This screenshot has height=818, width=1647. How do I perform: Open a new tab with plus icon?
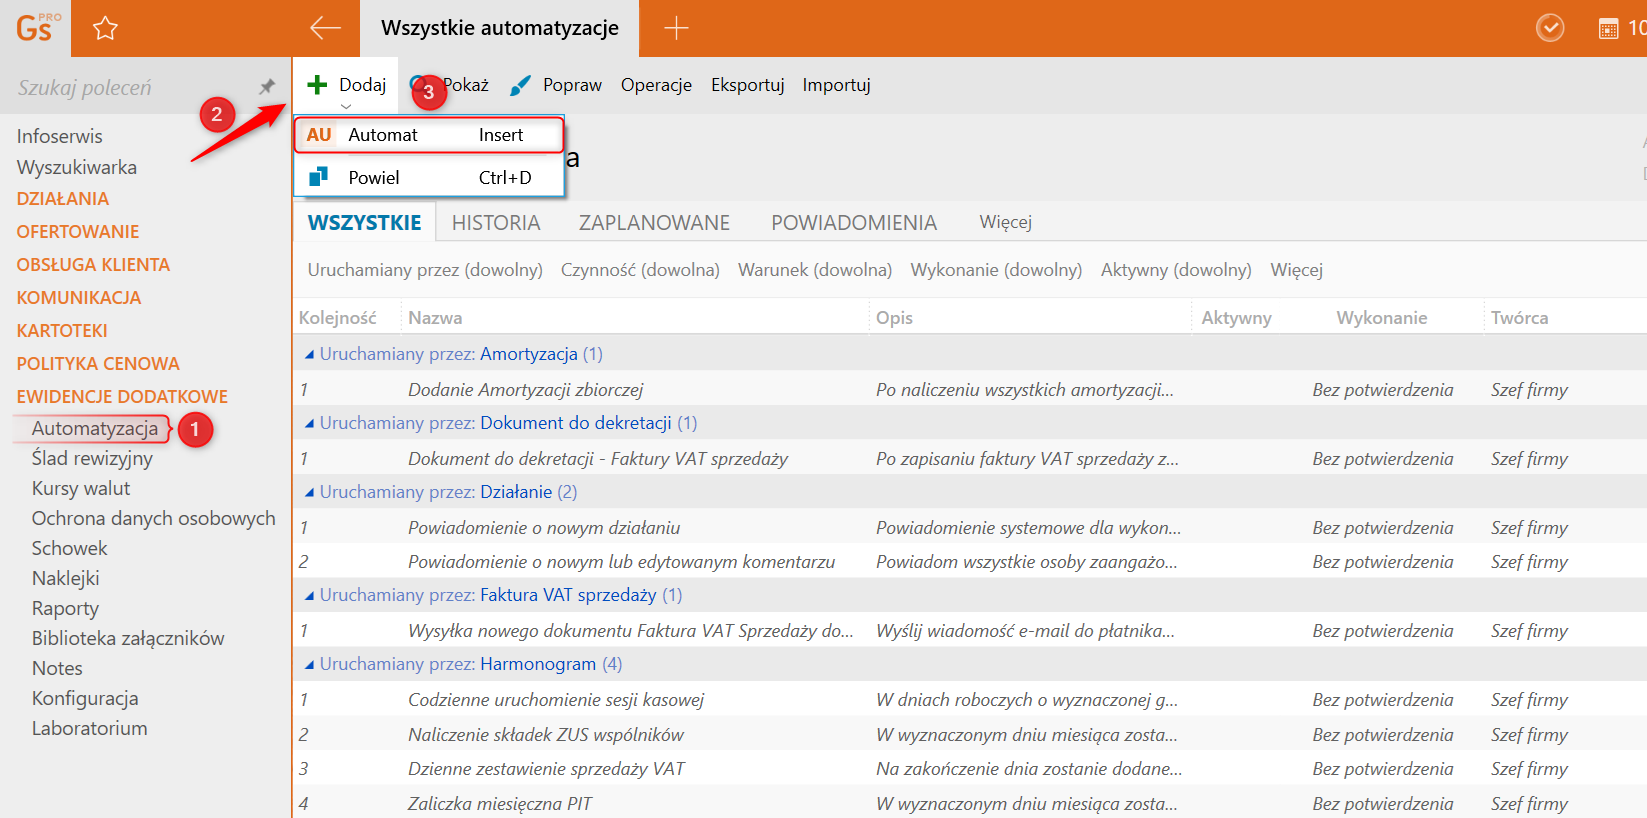point(676,28)
